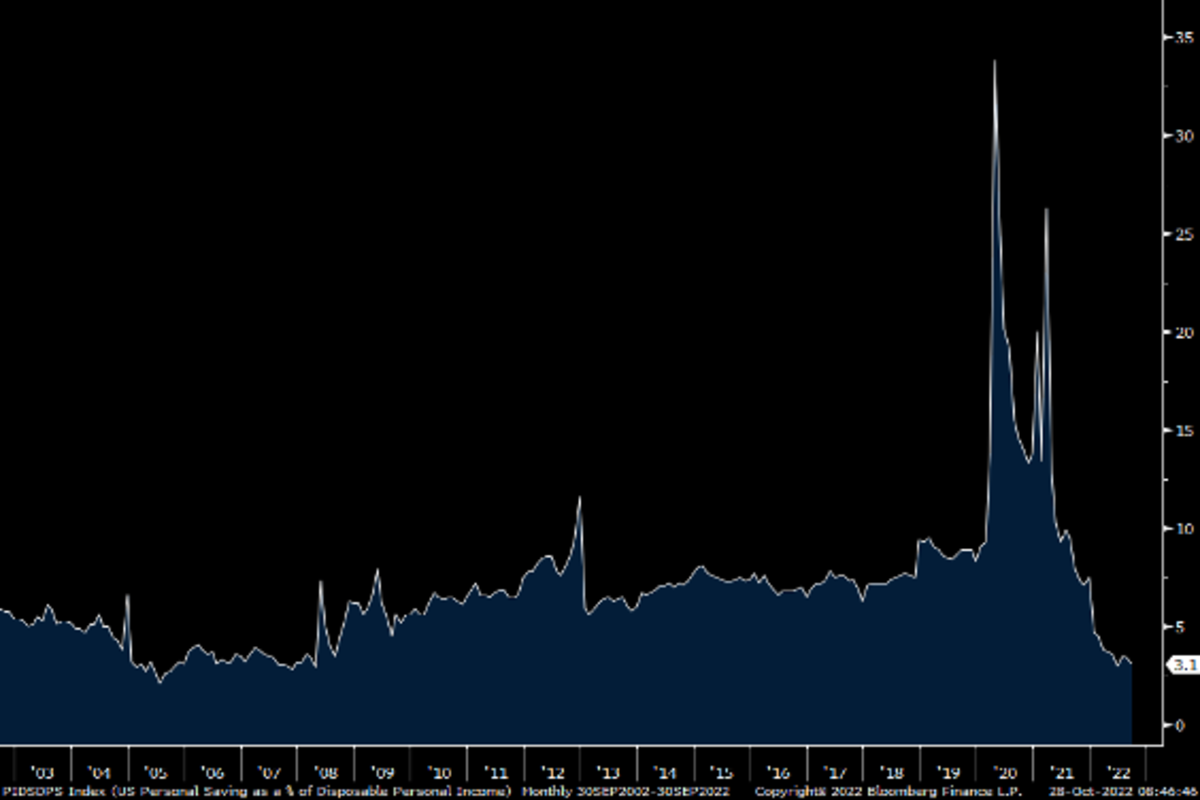Click the '20 year label on x-axis
This screenshot has height=800, width=1200.
(x=1005, y=772)
